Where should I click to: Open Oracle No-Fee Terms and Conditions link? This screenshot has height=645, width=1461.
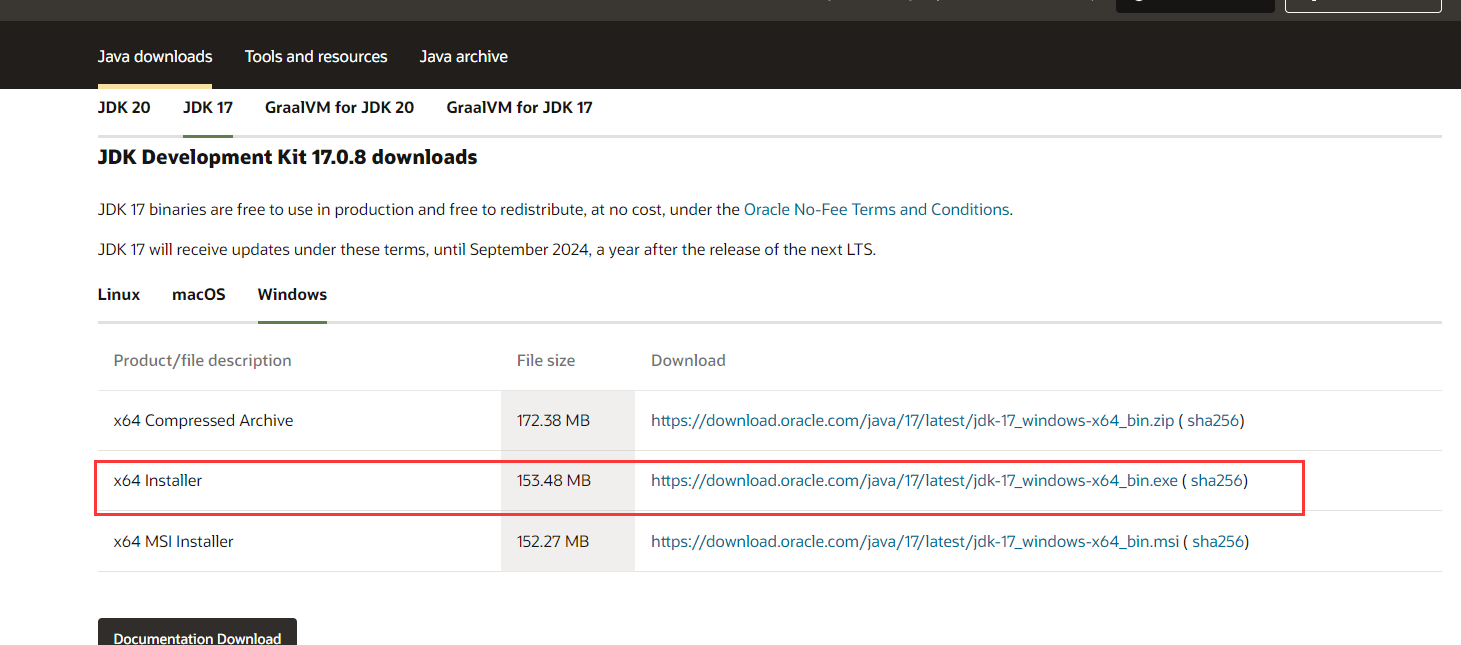point(876,210)
